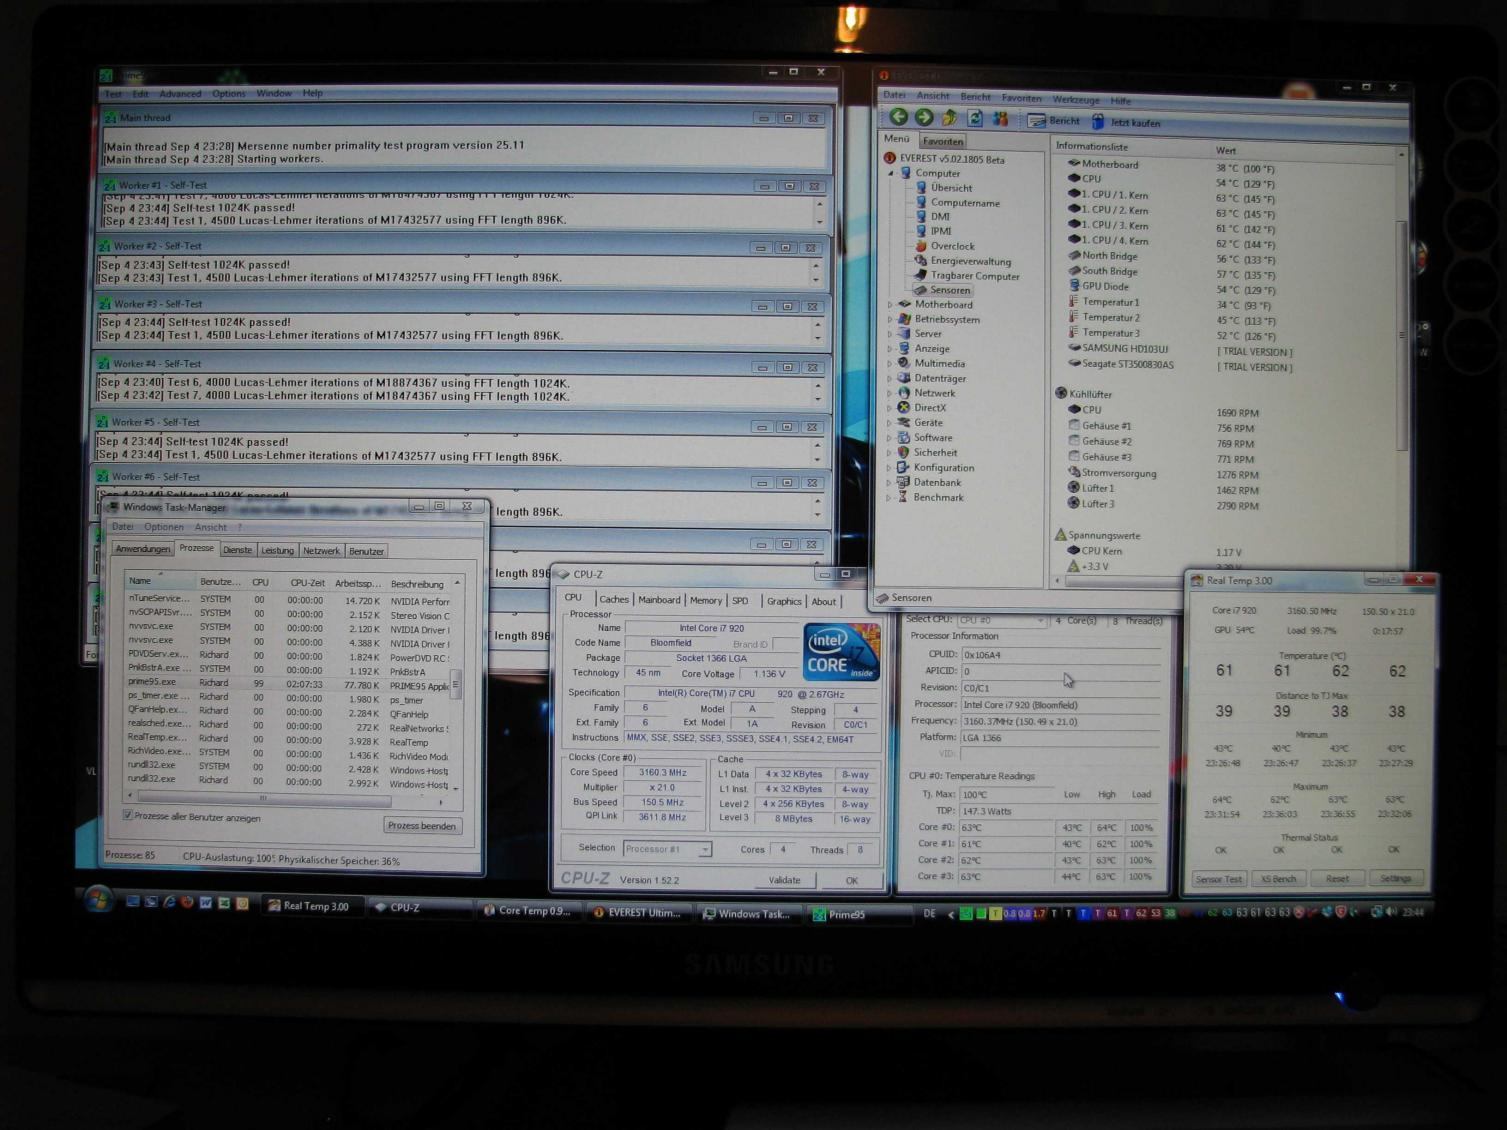The height and width of the screenshot is (1130, 1507).
Task: Click the green Back arrow in EVEREST toolbar
Action: [898, 118]
